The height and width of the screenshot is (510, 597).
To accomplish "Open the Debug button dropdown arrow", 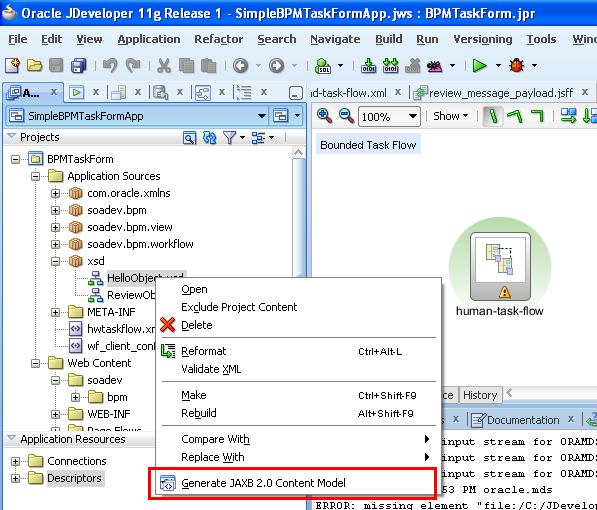I will click(x=535, y=66).
